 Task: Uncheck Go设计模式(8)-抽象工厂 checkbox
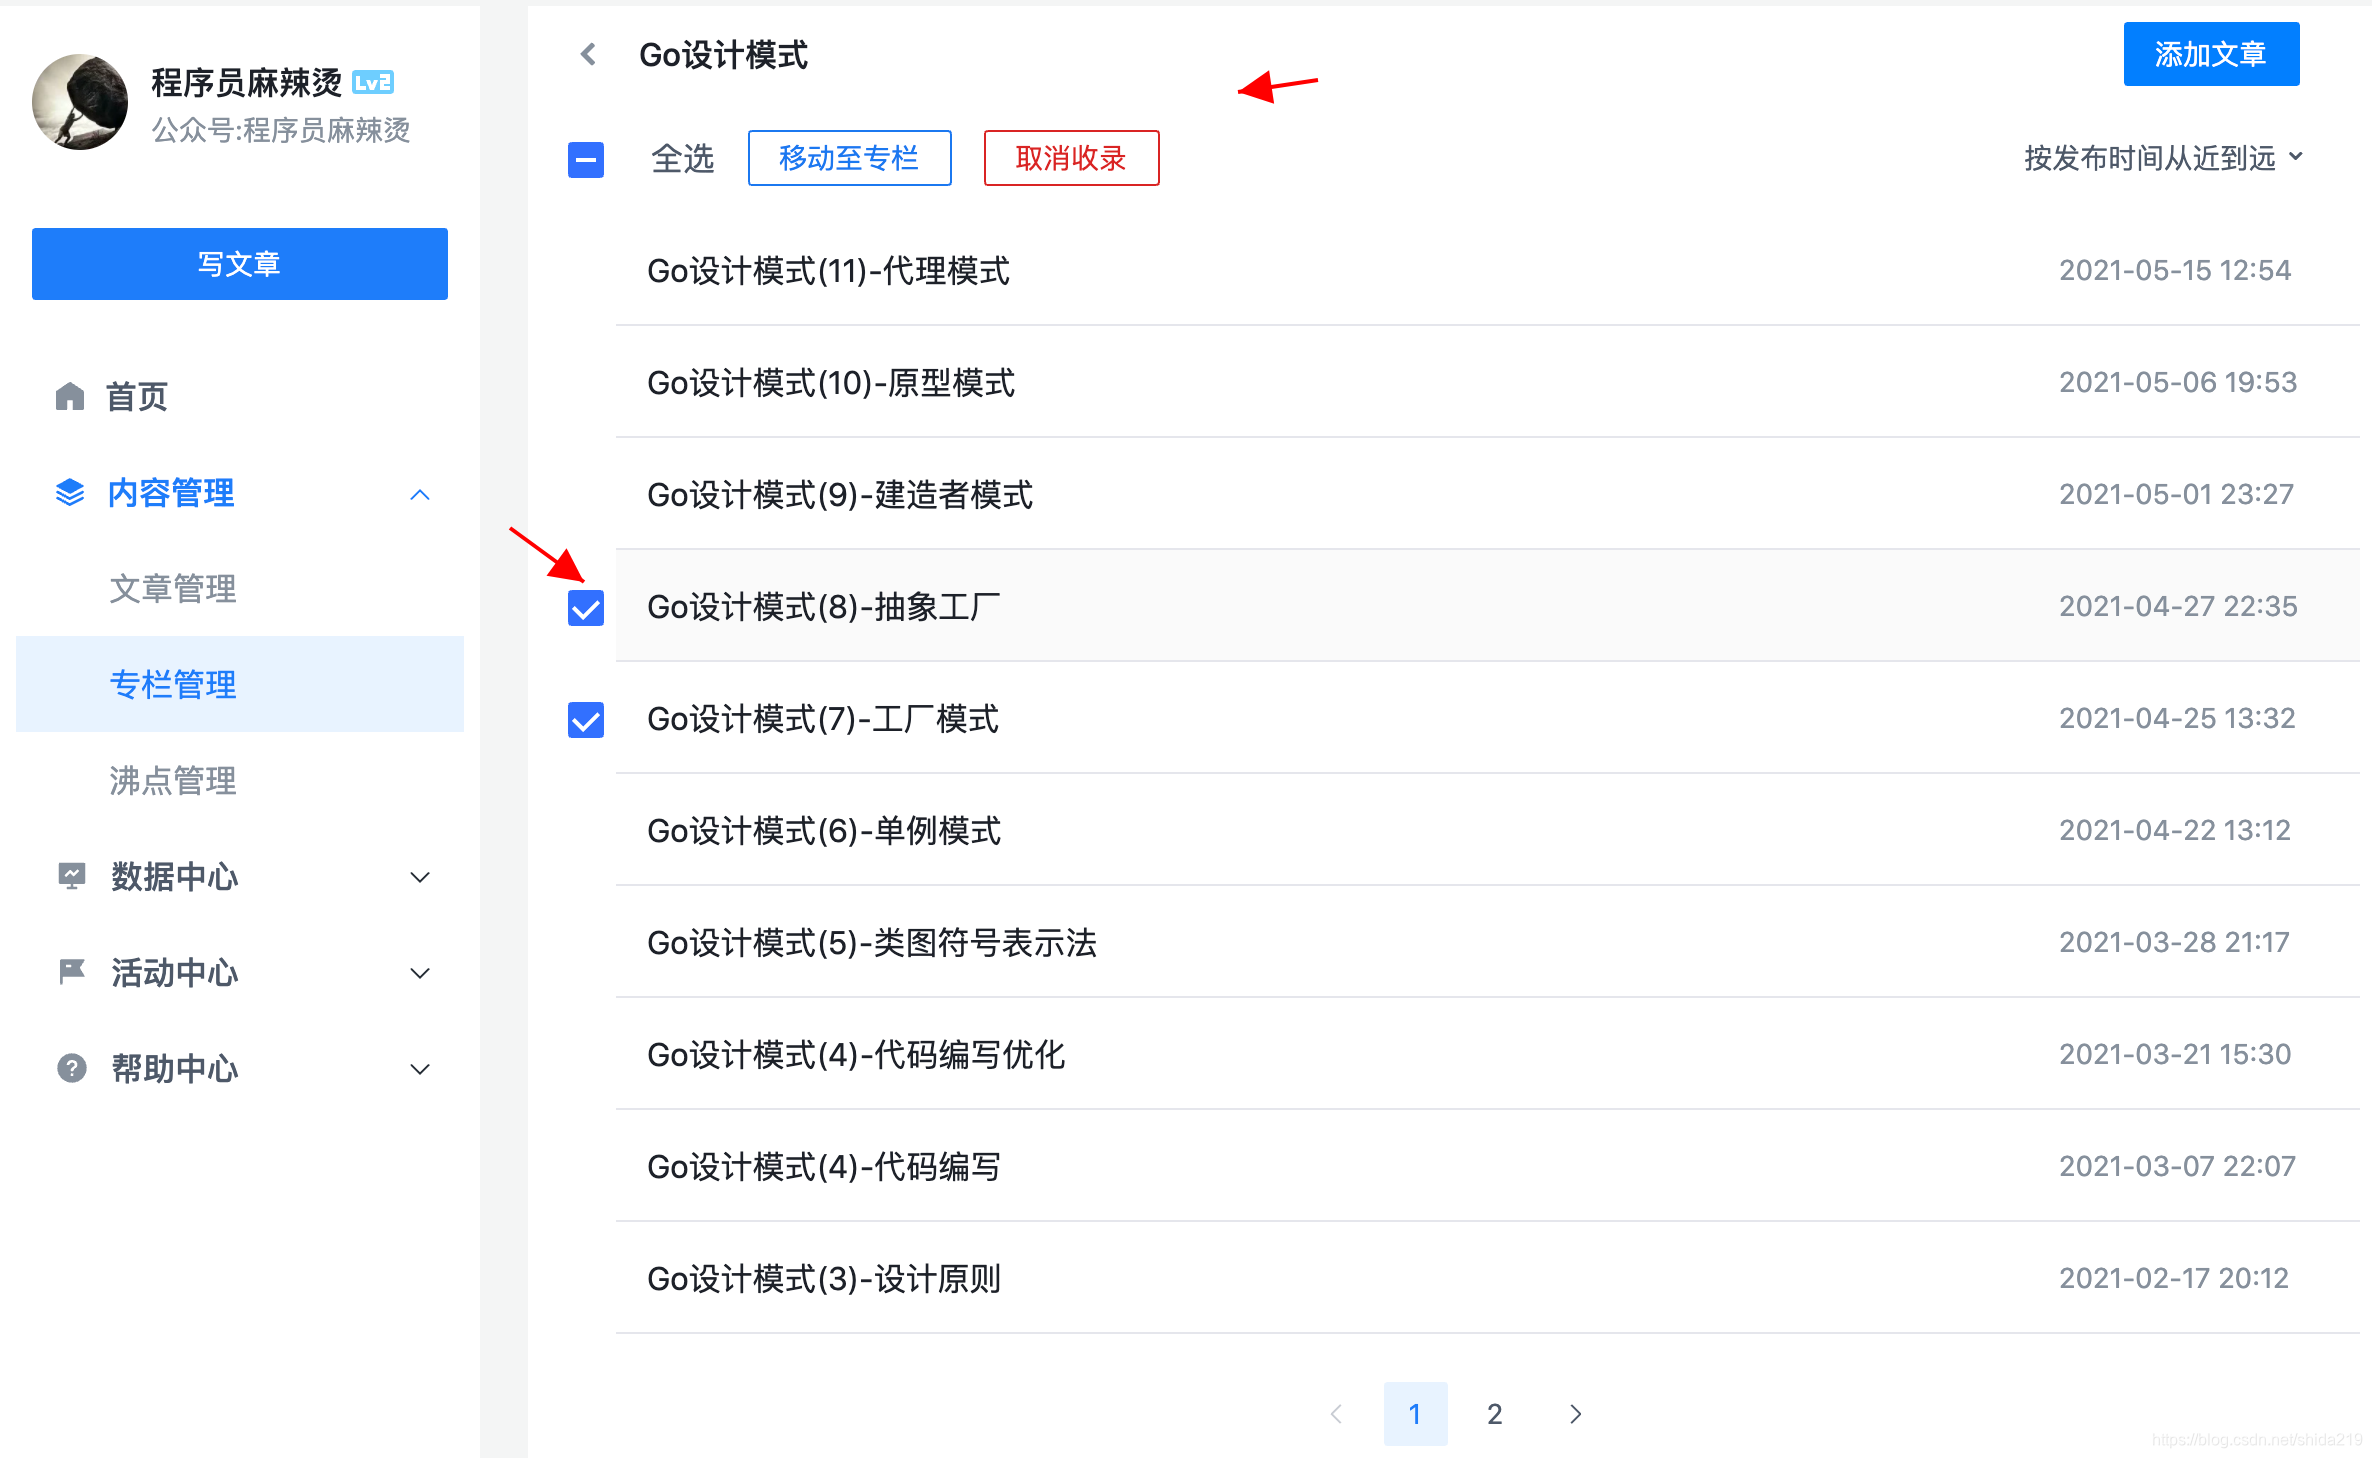[x=585, y=607]
